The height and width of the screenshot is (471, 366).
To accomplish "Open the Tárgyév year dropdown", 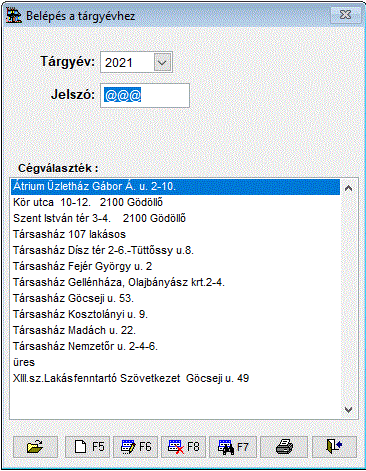I will (x=162, y=62).
